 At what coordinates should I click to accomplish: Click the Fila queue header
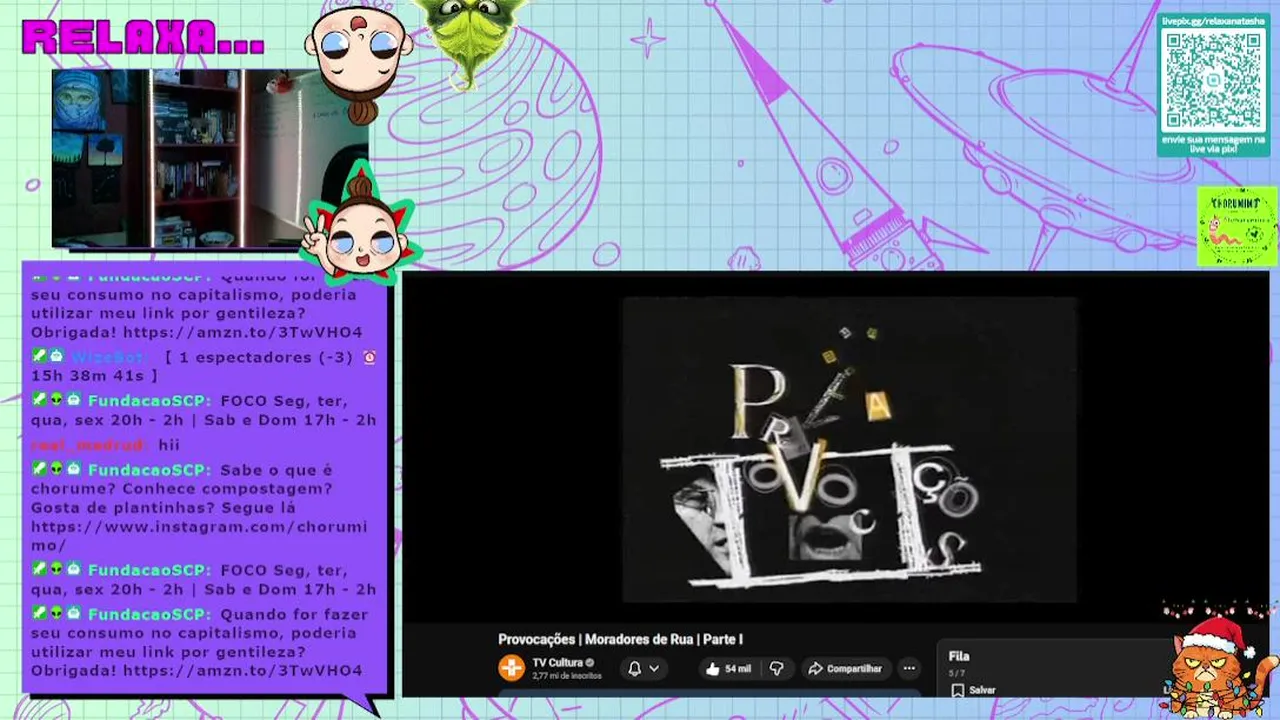point(959,656)
